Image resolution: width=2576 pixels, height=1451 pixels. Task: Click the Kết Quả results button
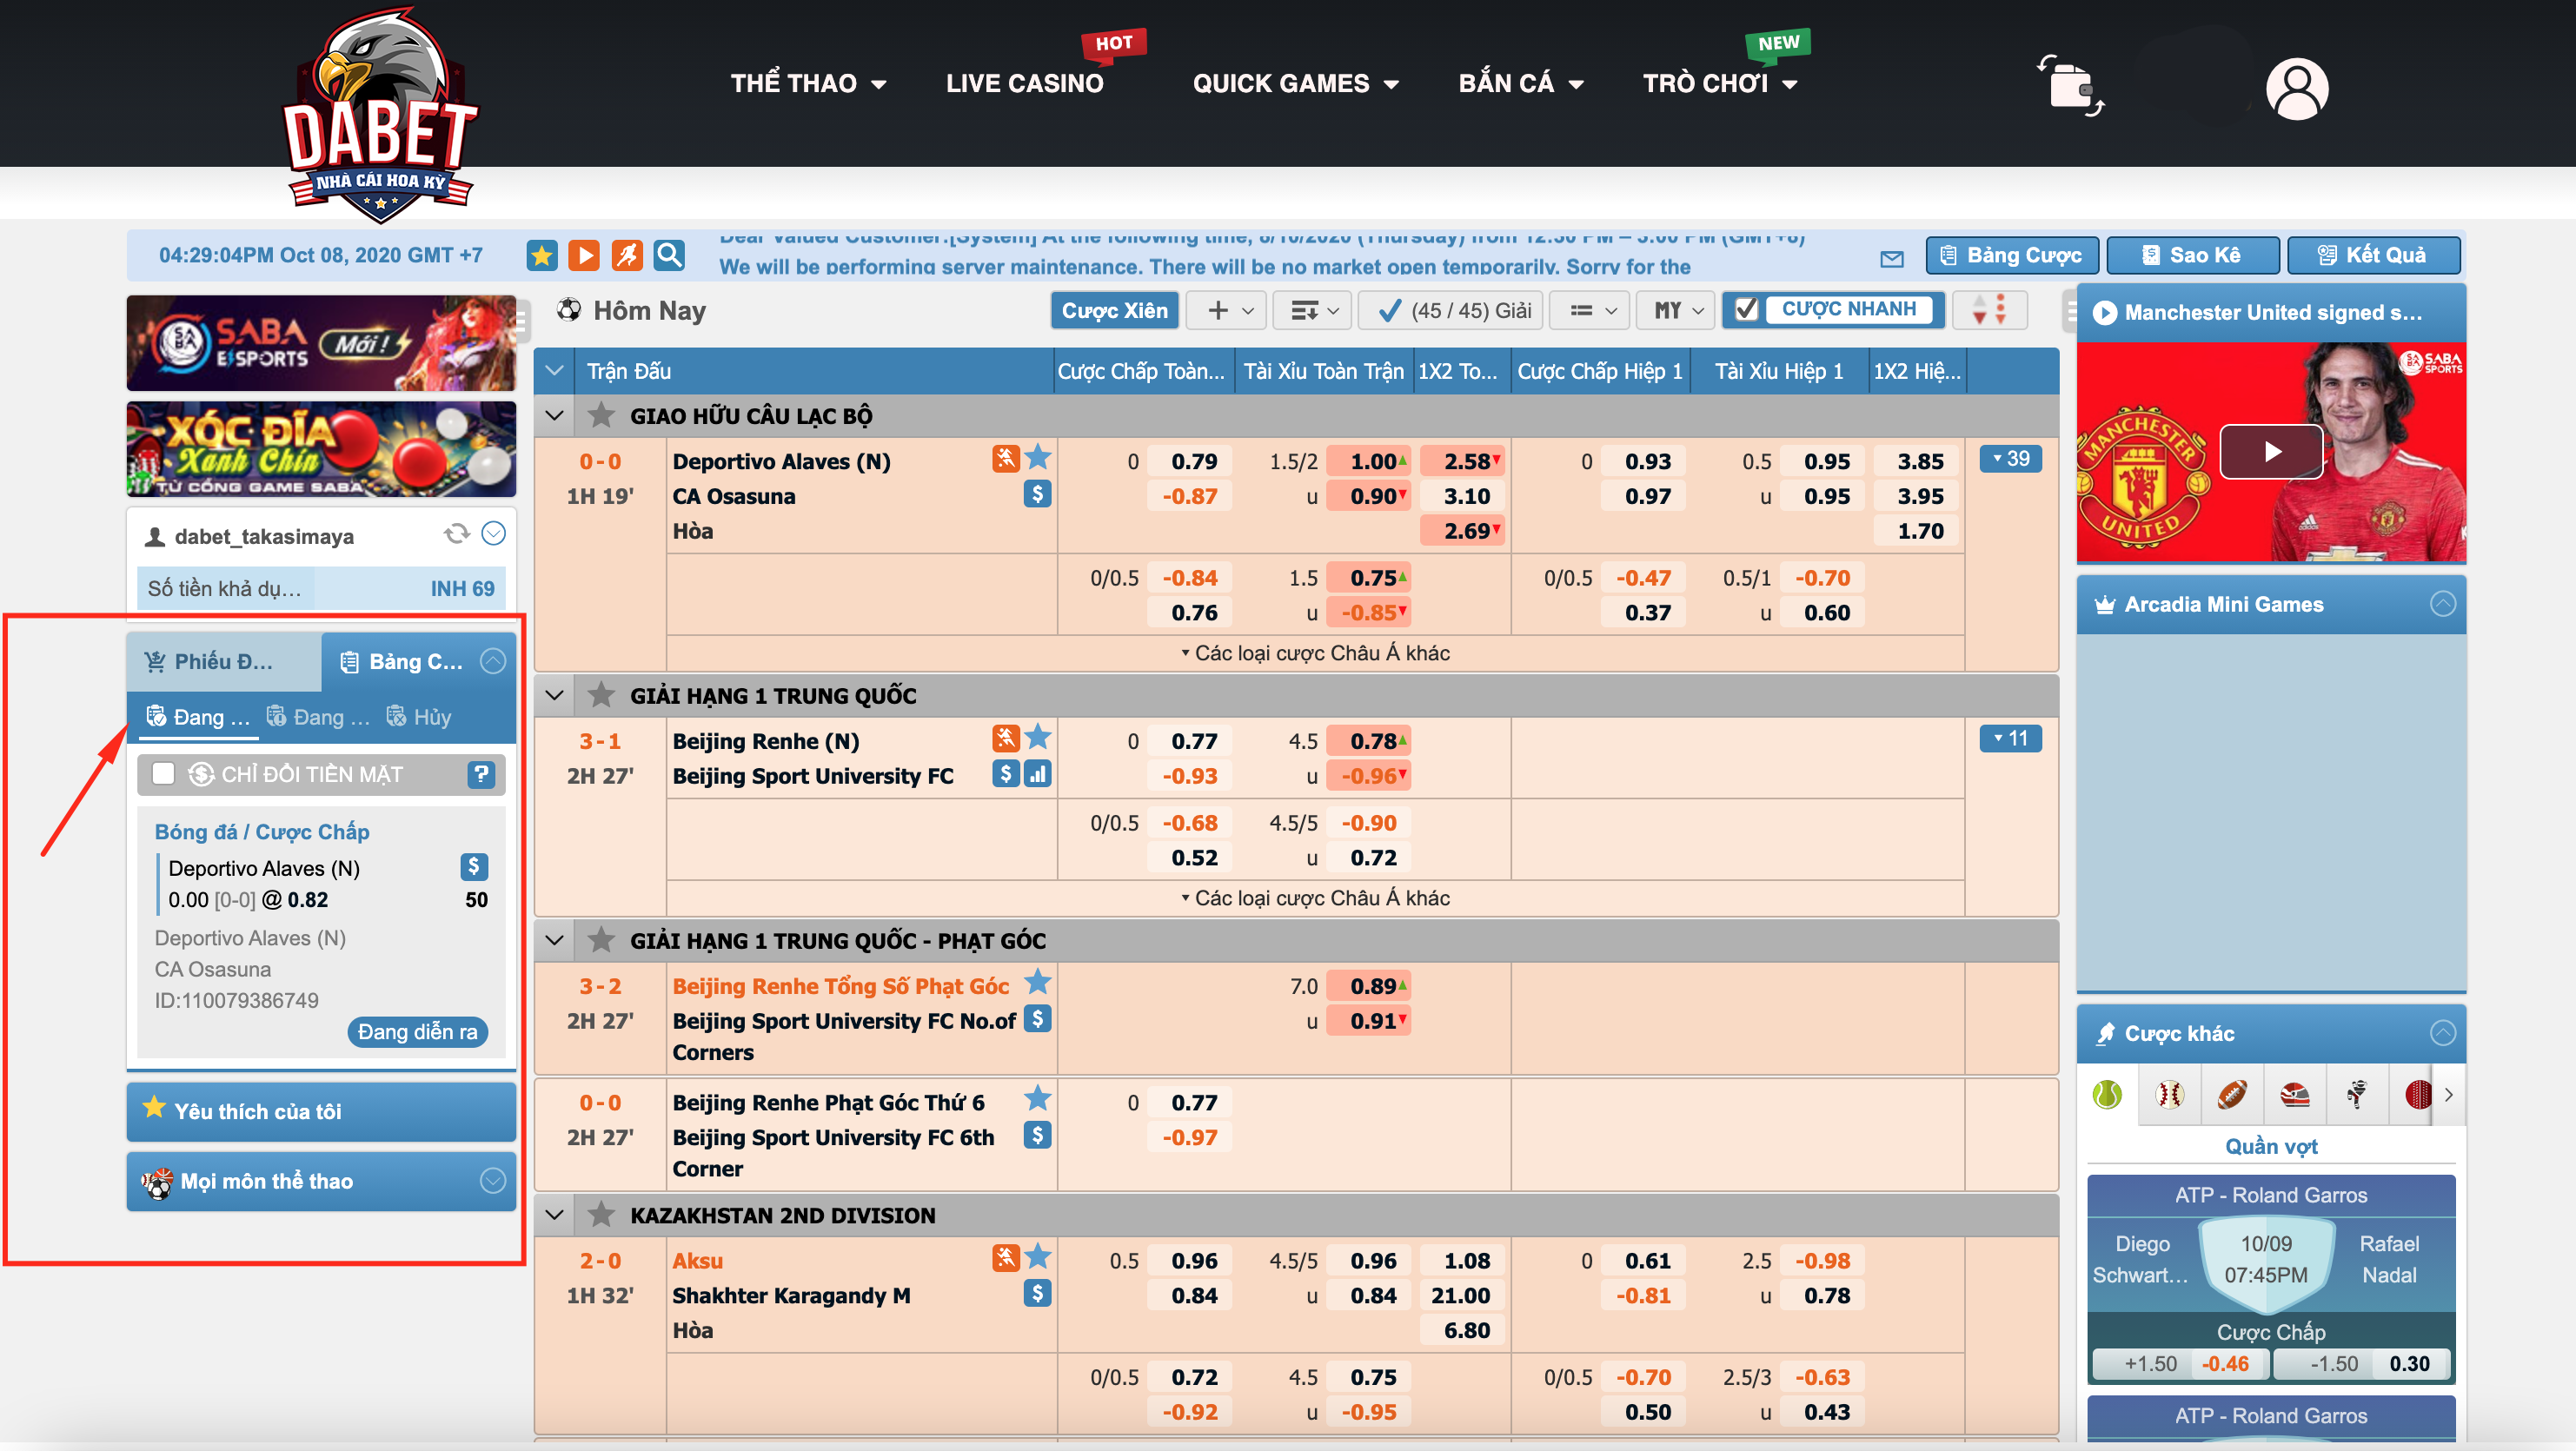point(2373,255)
